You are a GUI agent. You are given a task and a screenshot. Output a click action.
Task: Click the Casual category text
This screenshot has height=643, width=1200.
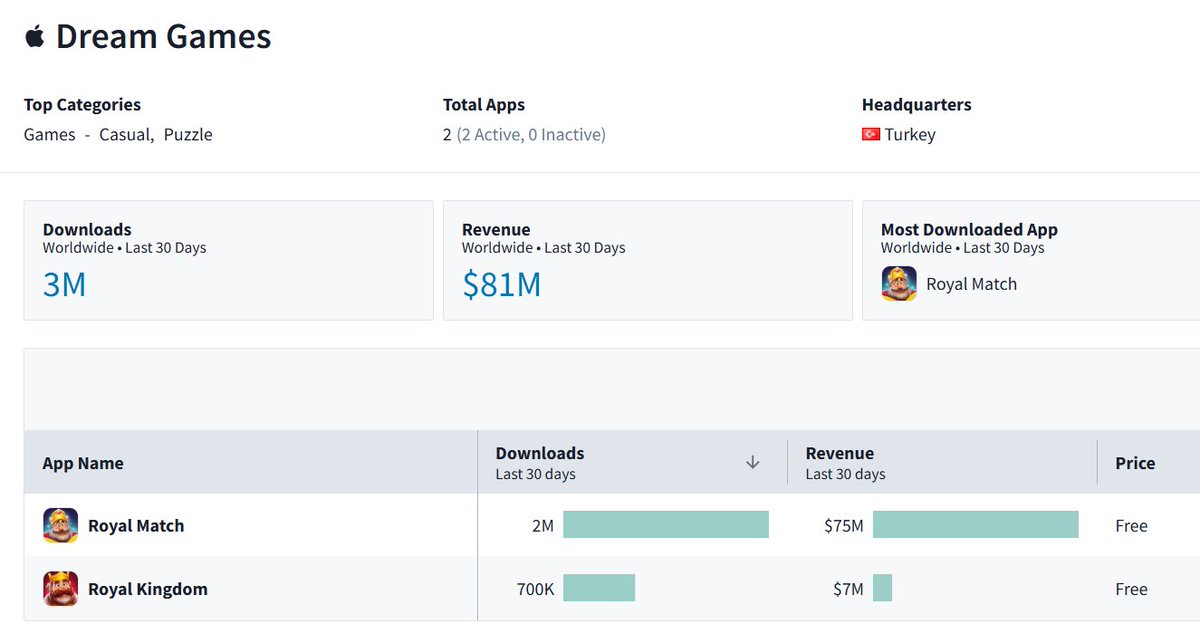point(125,134)
